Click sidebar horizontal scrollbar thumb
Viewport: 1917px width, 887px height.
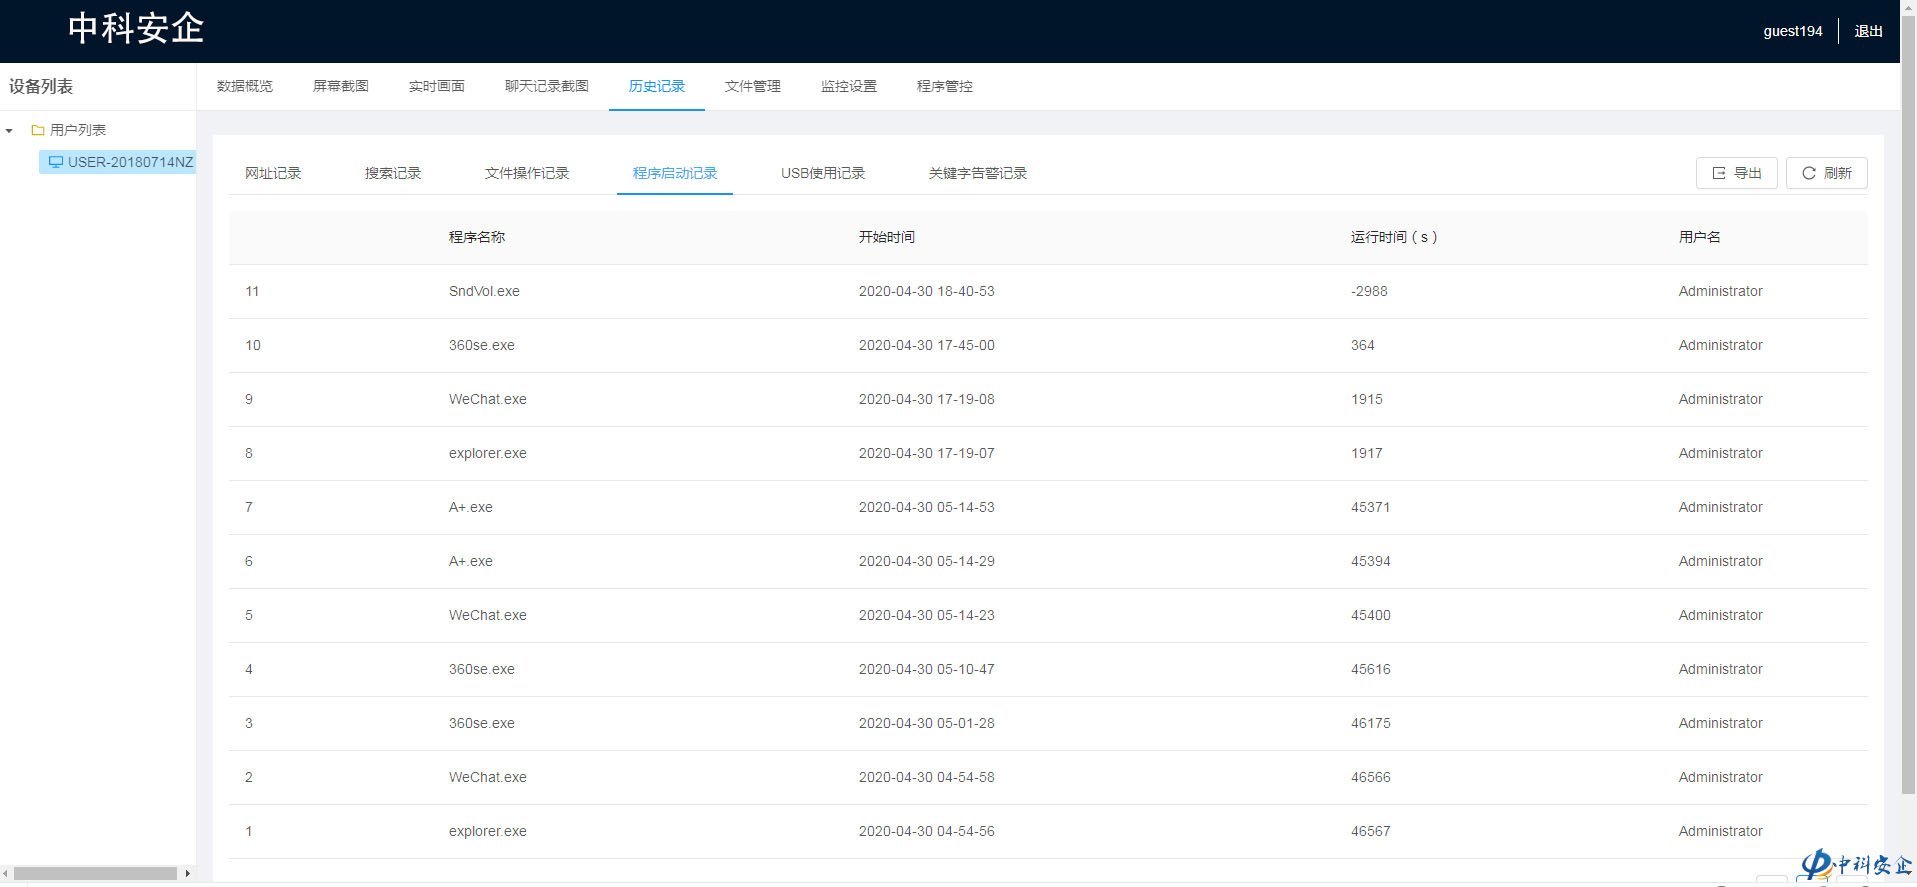click(95, 873)
